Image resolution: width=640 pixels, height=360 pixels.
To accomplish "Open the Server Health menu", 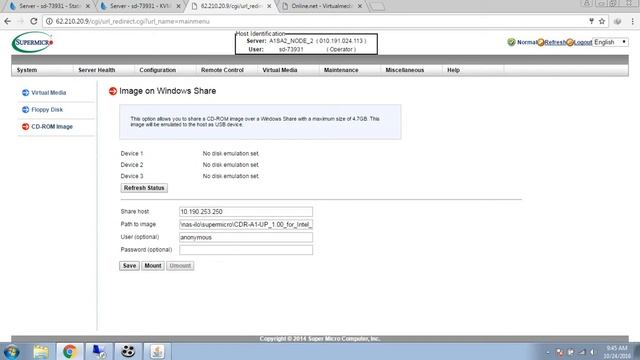I will 97,70.
